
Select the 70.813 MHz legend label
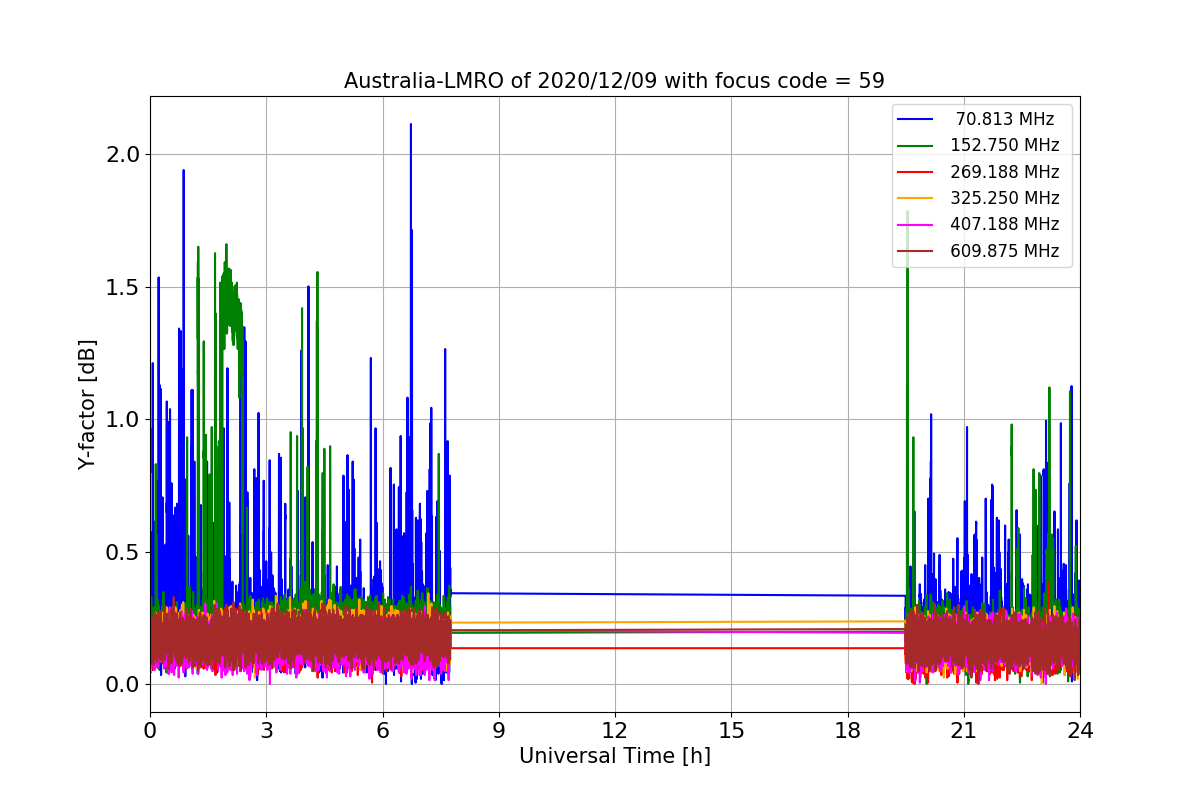point(1005,119)
